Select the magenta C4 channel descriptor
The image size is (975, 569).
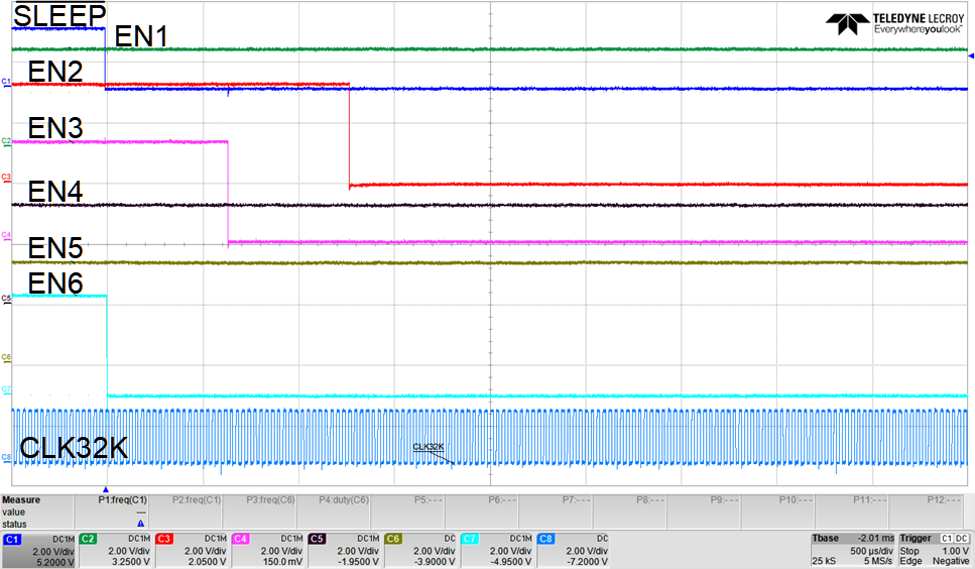(267, 549)
